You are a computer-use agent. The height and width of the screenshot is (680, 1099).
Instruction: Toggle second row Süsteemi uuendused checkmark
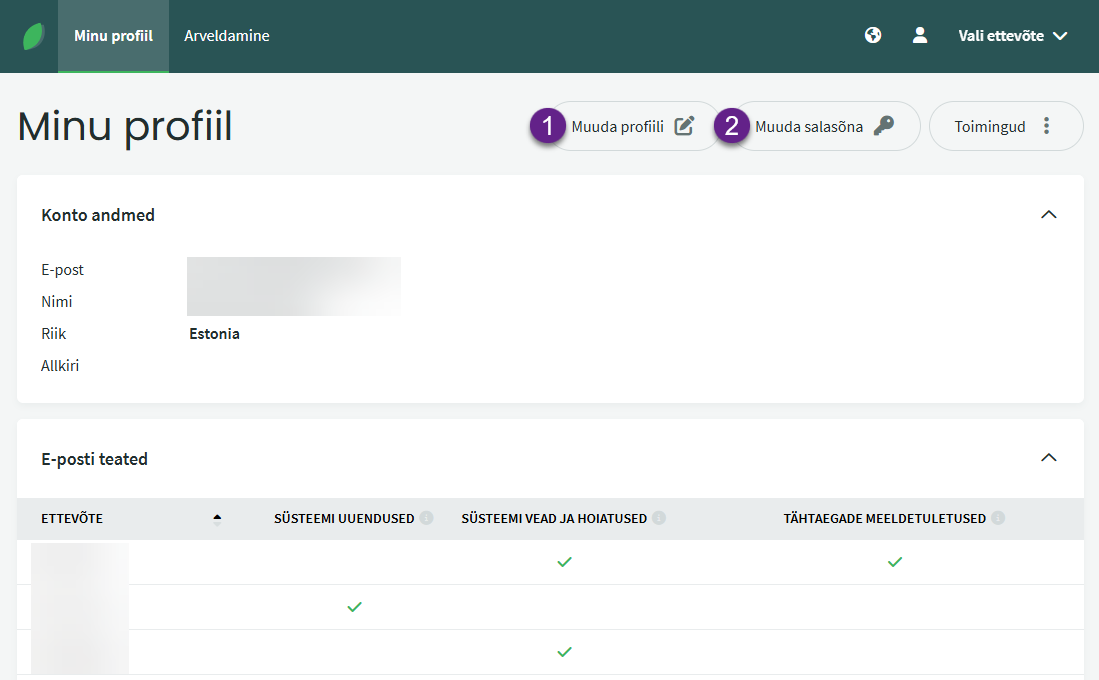(x=354, y=607)
